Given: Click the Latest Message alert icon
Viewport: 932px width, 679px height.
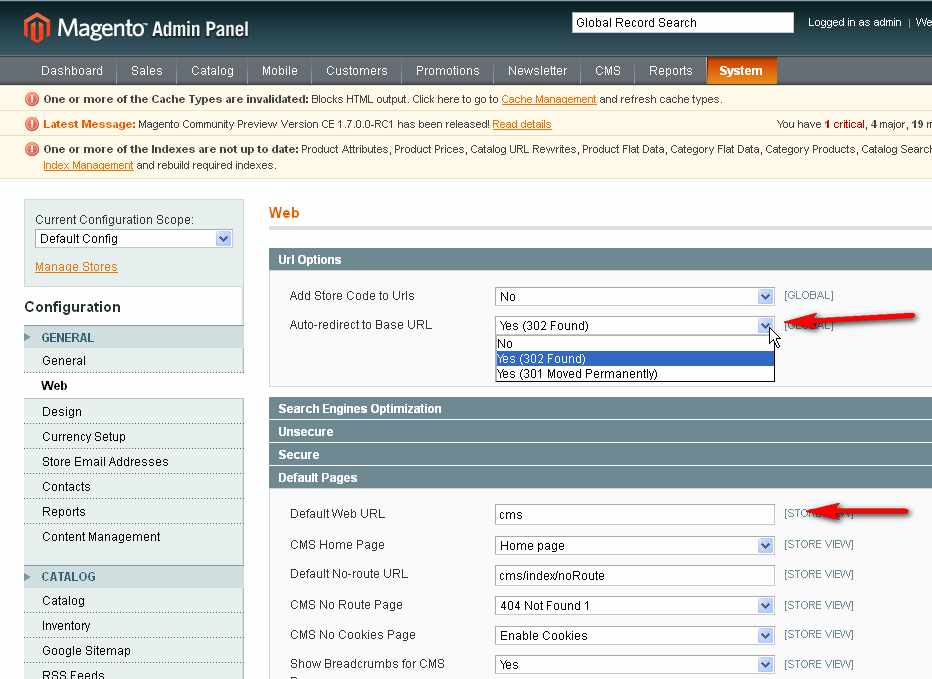Looking at the screenshot, I should 32,124.
